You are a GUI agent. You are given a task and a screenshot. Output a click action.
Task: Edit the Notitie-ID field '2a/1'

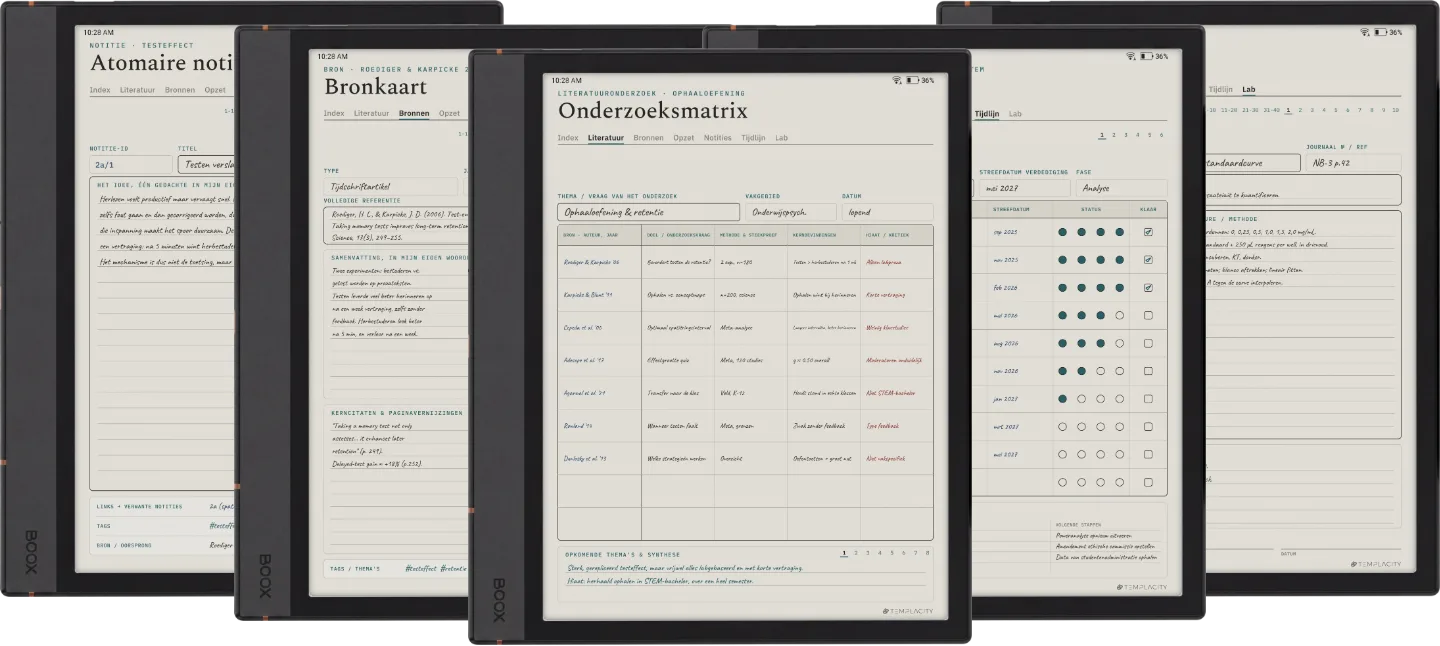(x=131, y=164)
